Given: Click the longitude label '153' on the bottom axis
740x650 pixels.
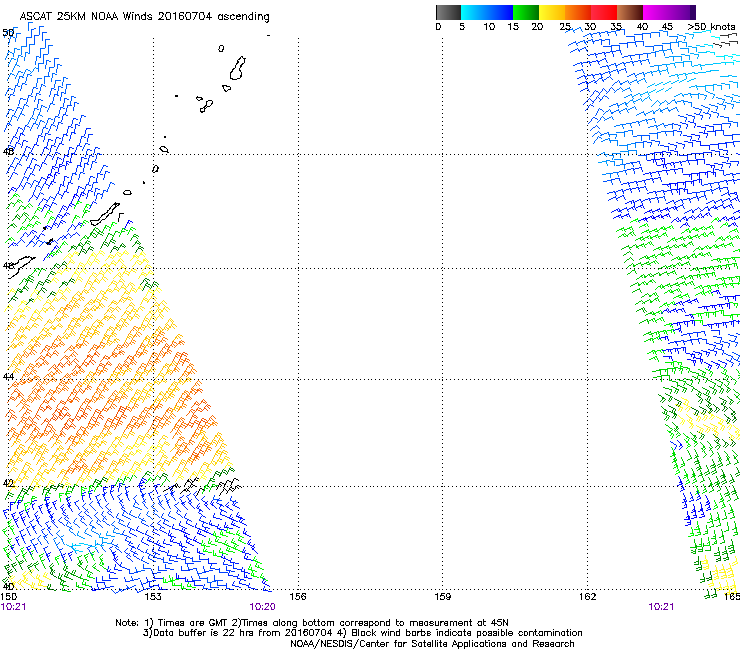Looking at the screenshot, I should (153, 597).
